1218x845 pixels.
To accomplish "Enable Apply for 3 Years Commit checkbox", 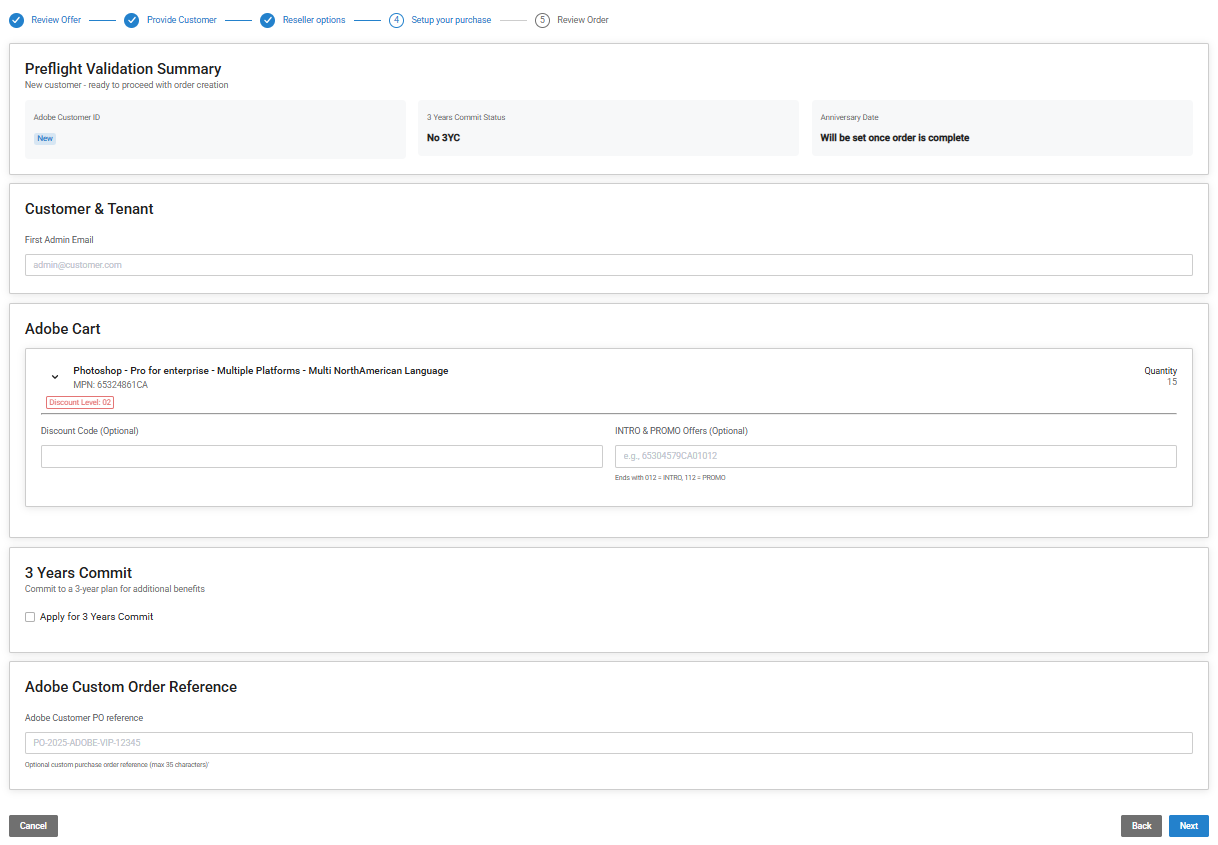I will pyautogui.click(x=30, y=617).
